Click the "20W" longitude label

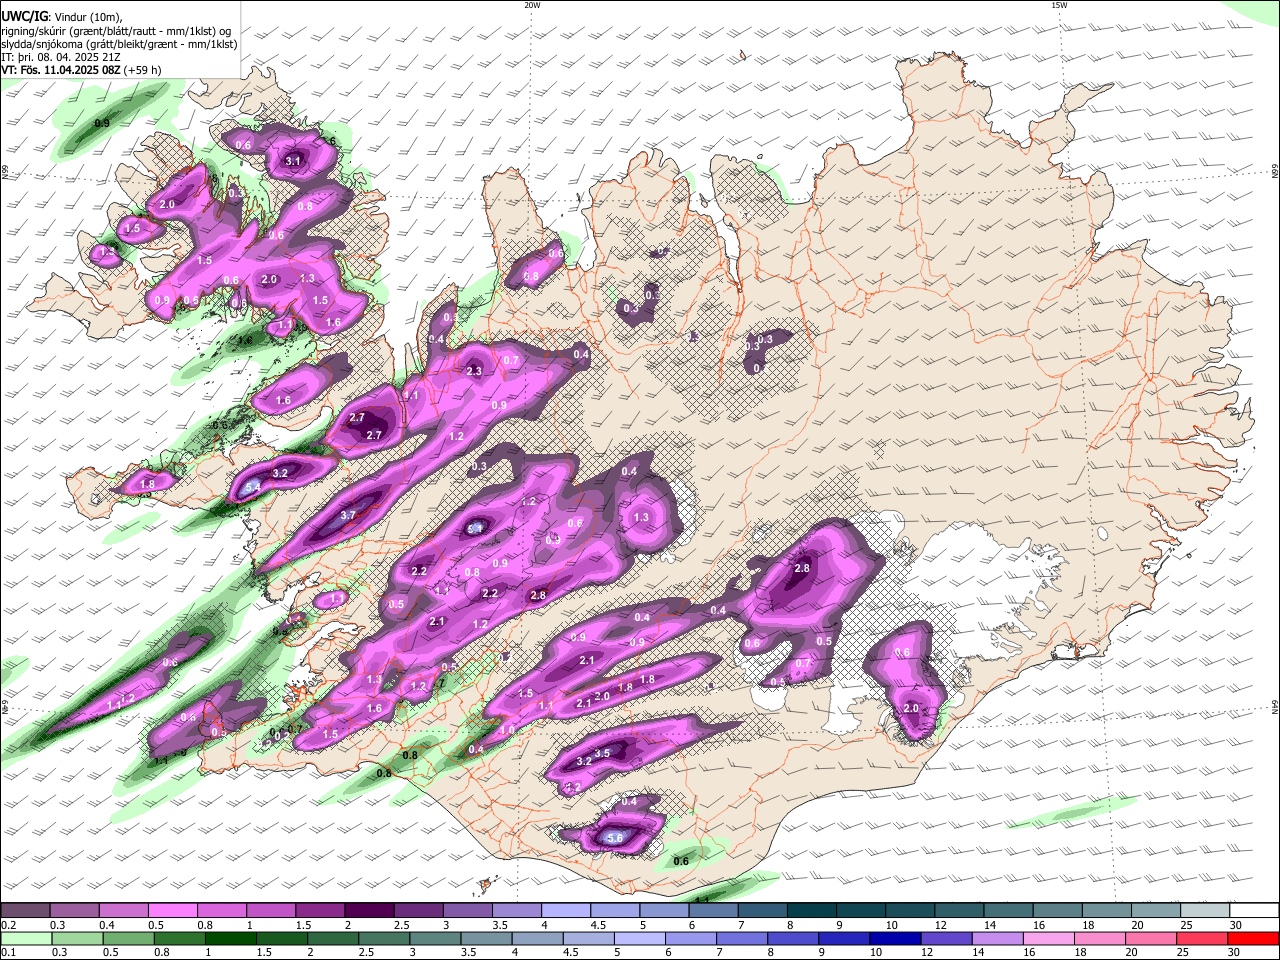[x=532, y=5]
